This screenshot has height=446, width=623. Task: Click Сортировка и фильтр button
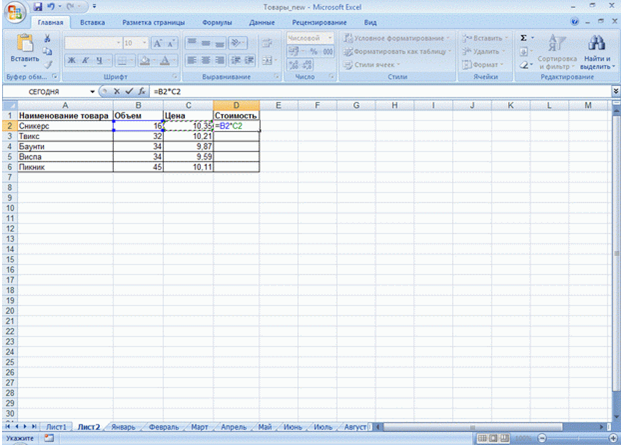coord(557,52)
